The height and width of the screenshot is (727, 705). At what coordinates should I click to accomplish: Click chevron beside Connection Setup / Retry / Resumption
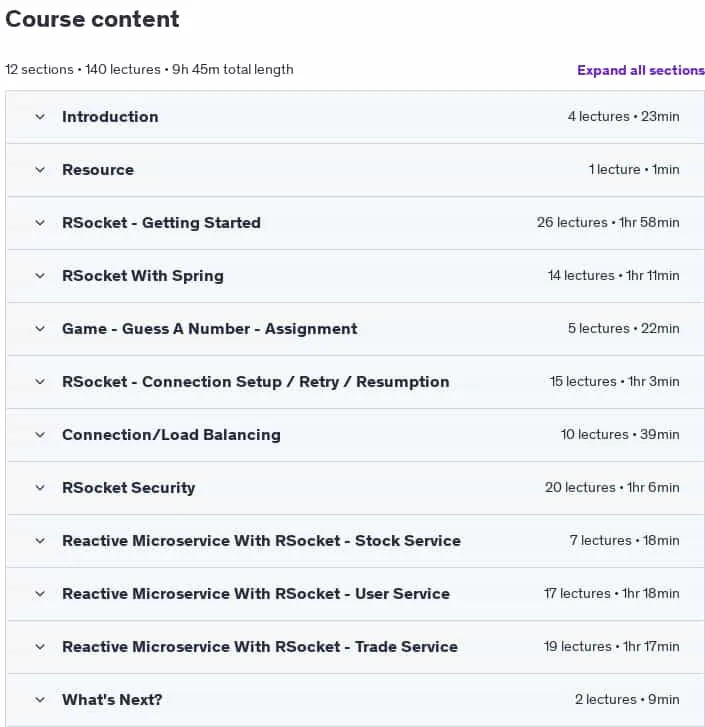pos(40,382)
